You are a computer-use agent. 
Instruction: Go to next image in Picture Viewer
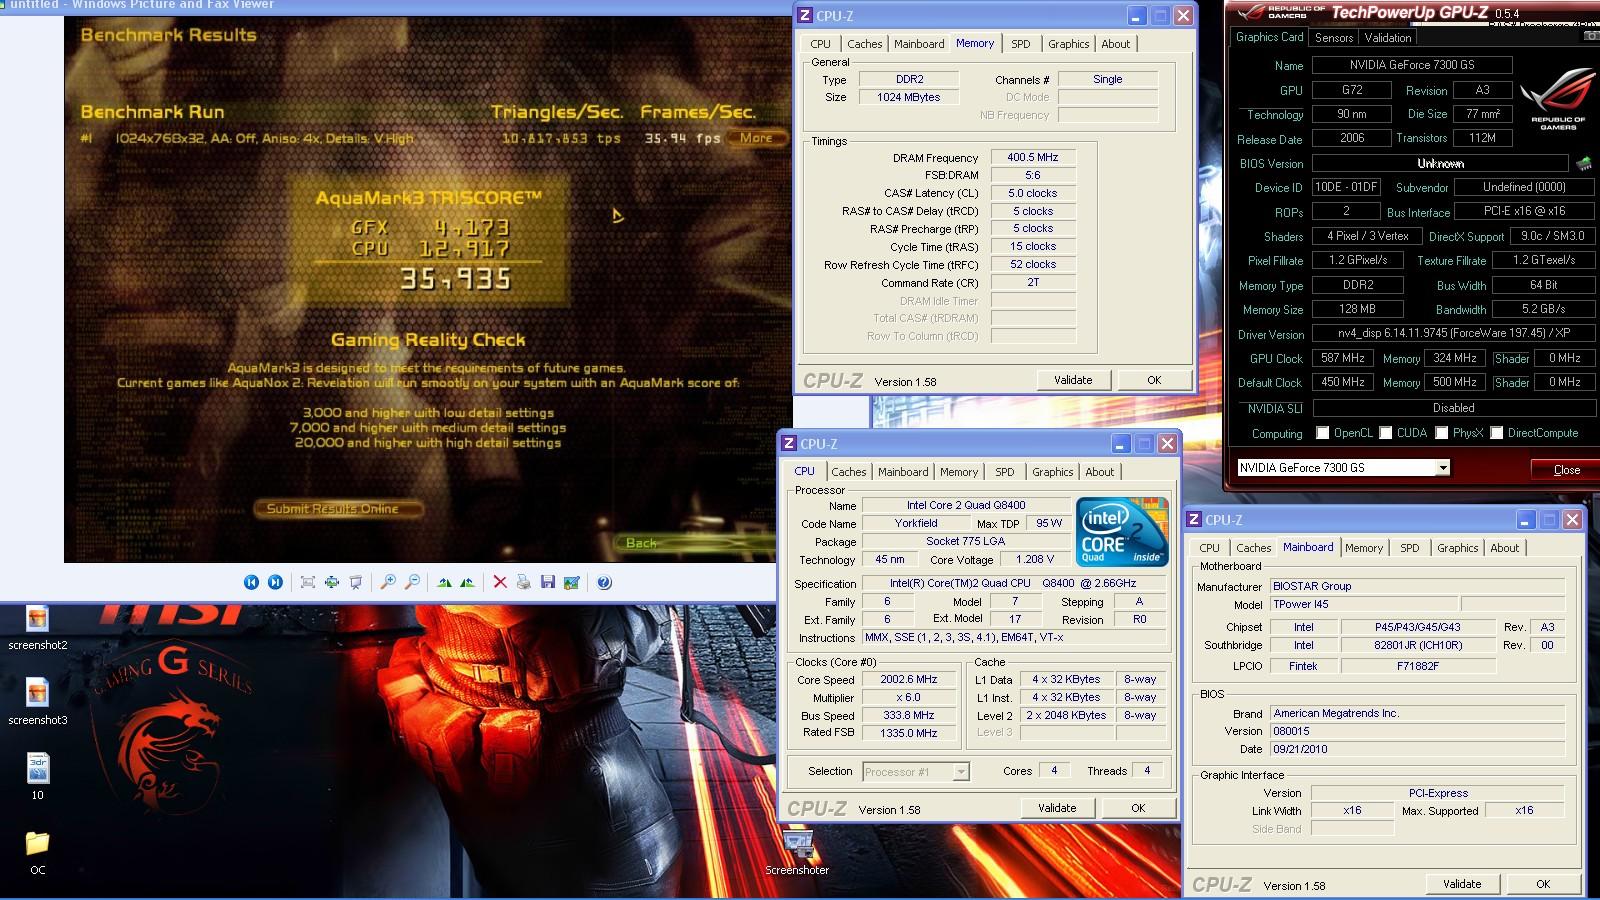point(275,582)
